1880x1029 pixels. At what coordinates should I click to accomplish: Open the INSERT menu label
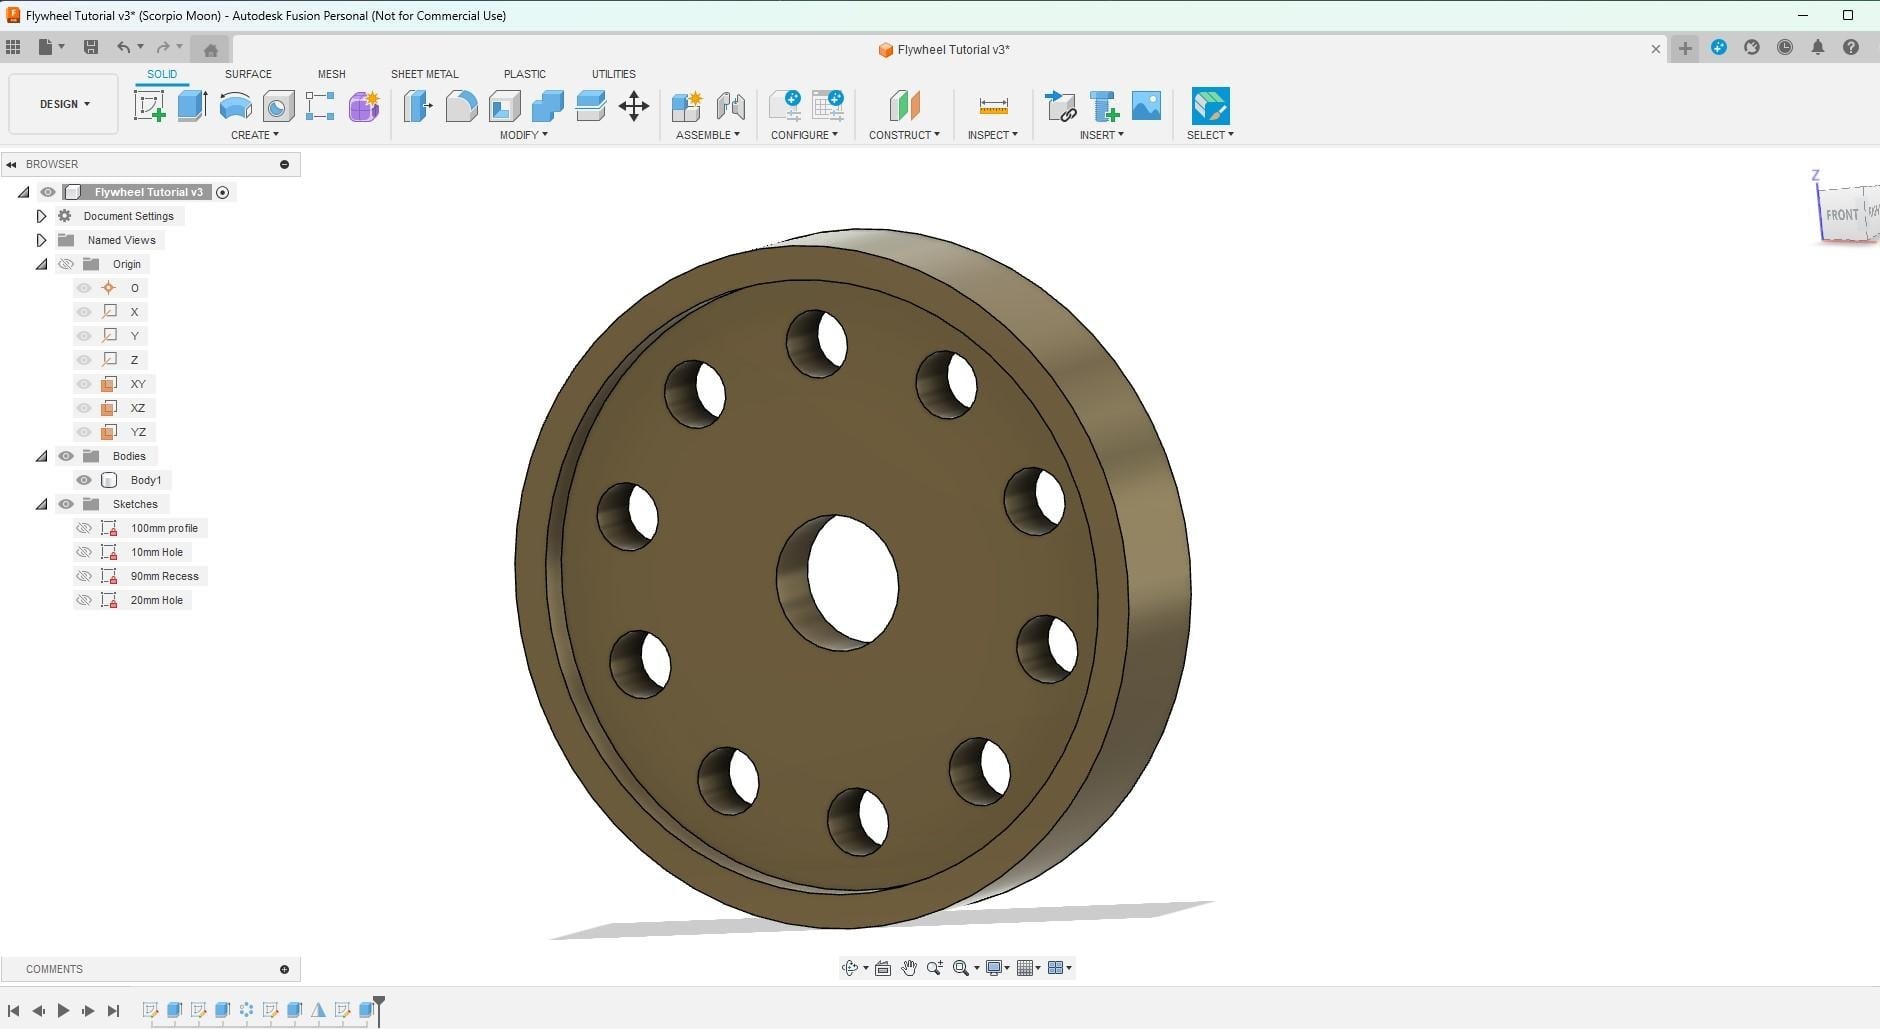pos(1101,135)
